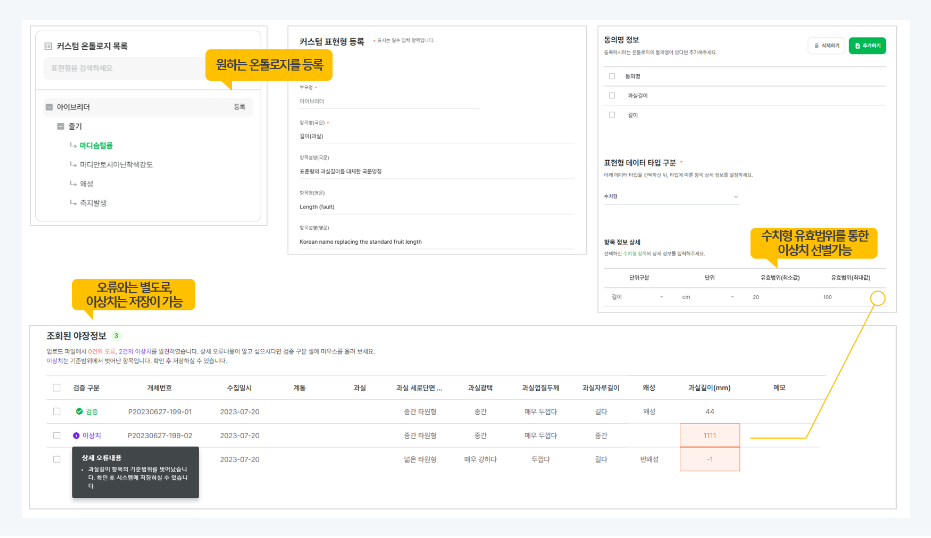Click the outlier cell with value 1111

point(710,435)
